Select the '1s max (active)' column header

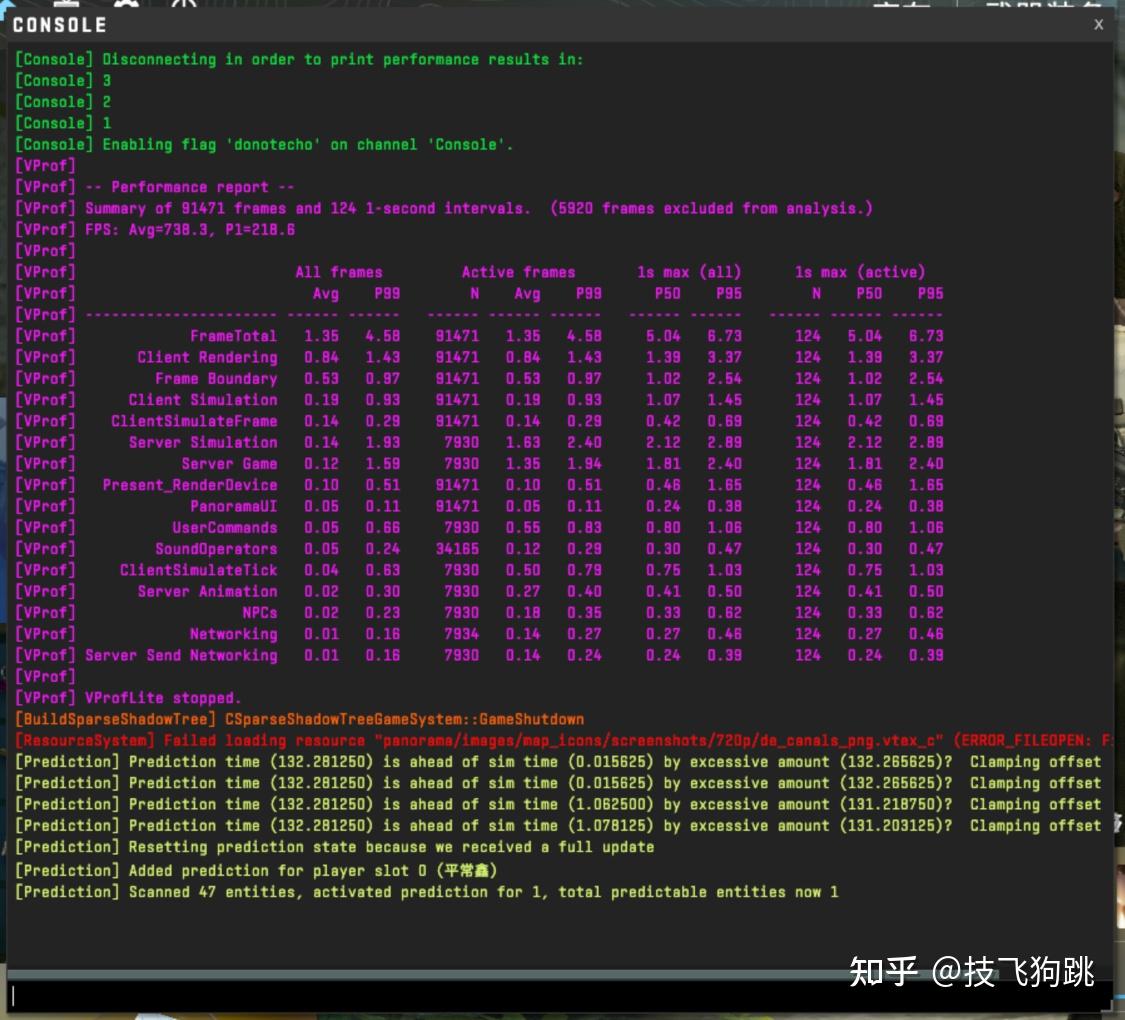[860, 272]
